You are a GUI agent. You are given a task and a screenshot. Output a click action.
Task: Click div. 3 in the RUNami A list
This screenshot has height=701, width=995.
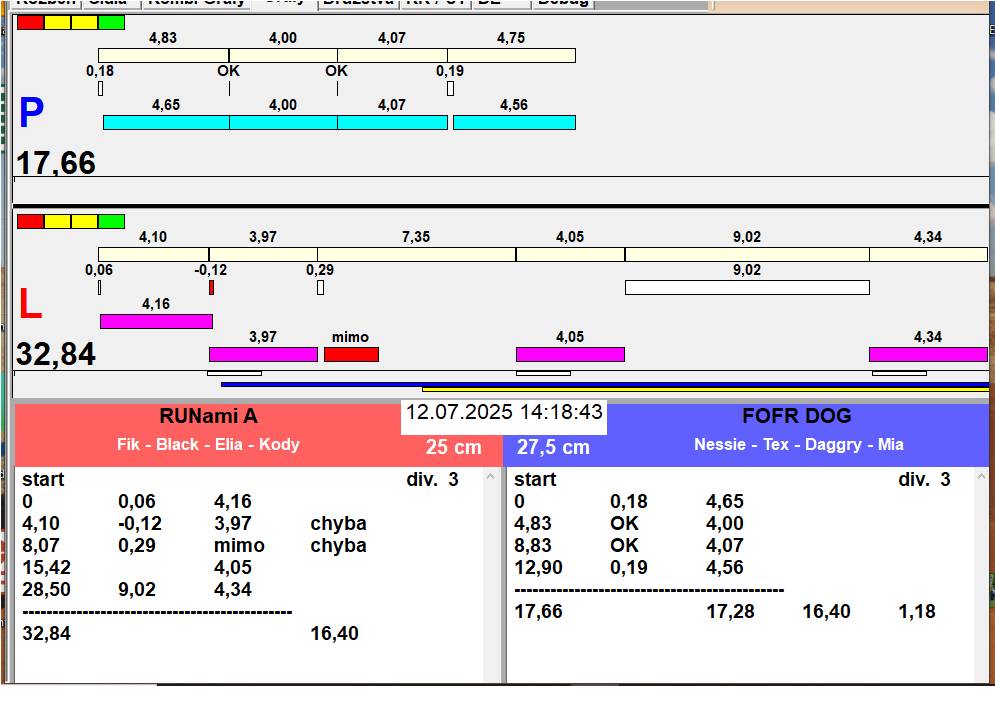(432, 479)
